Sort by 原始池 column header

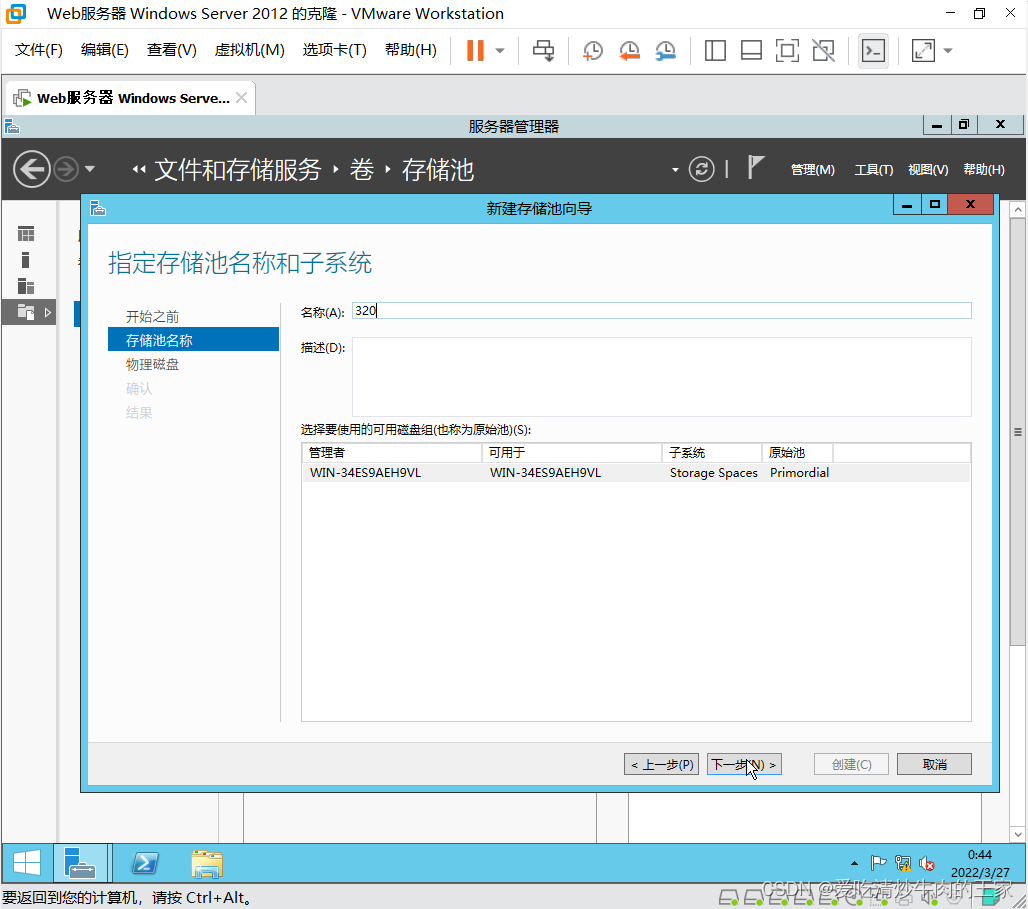point(797,453)
